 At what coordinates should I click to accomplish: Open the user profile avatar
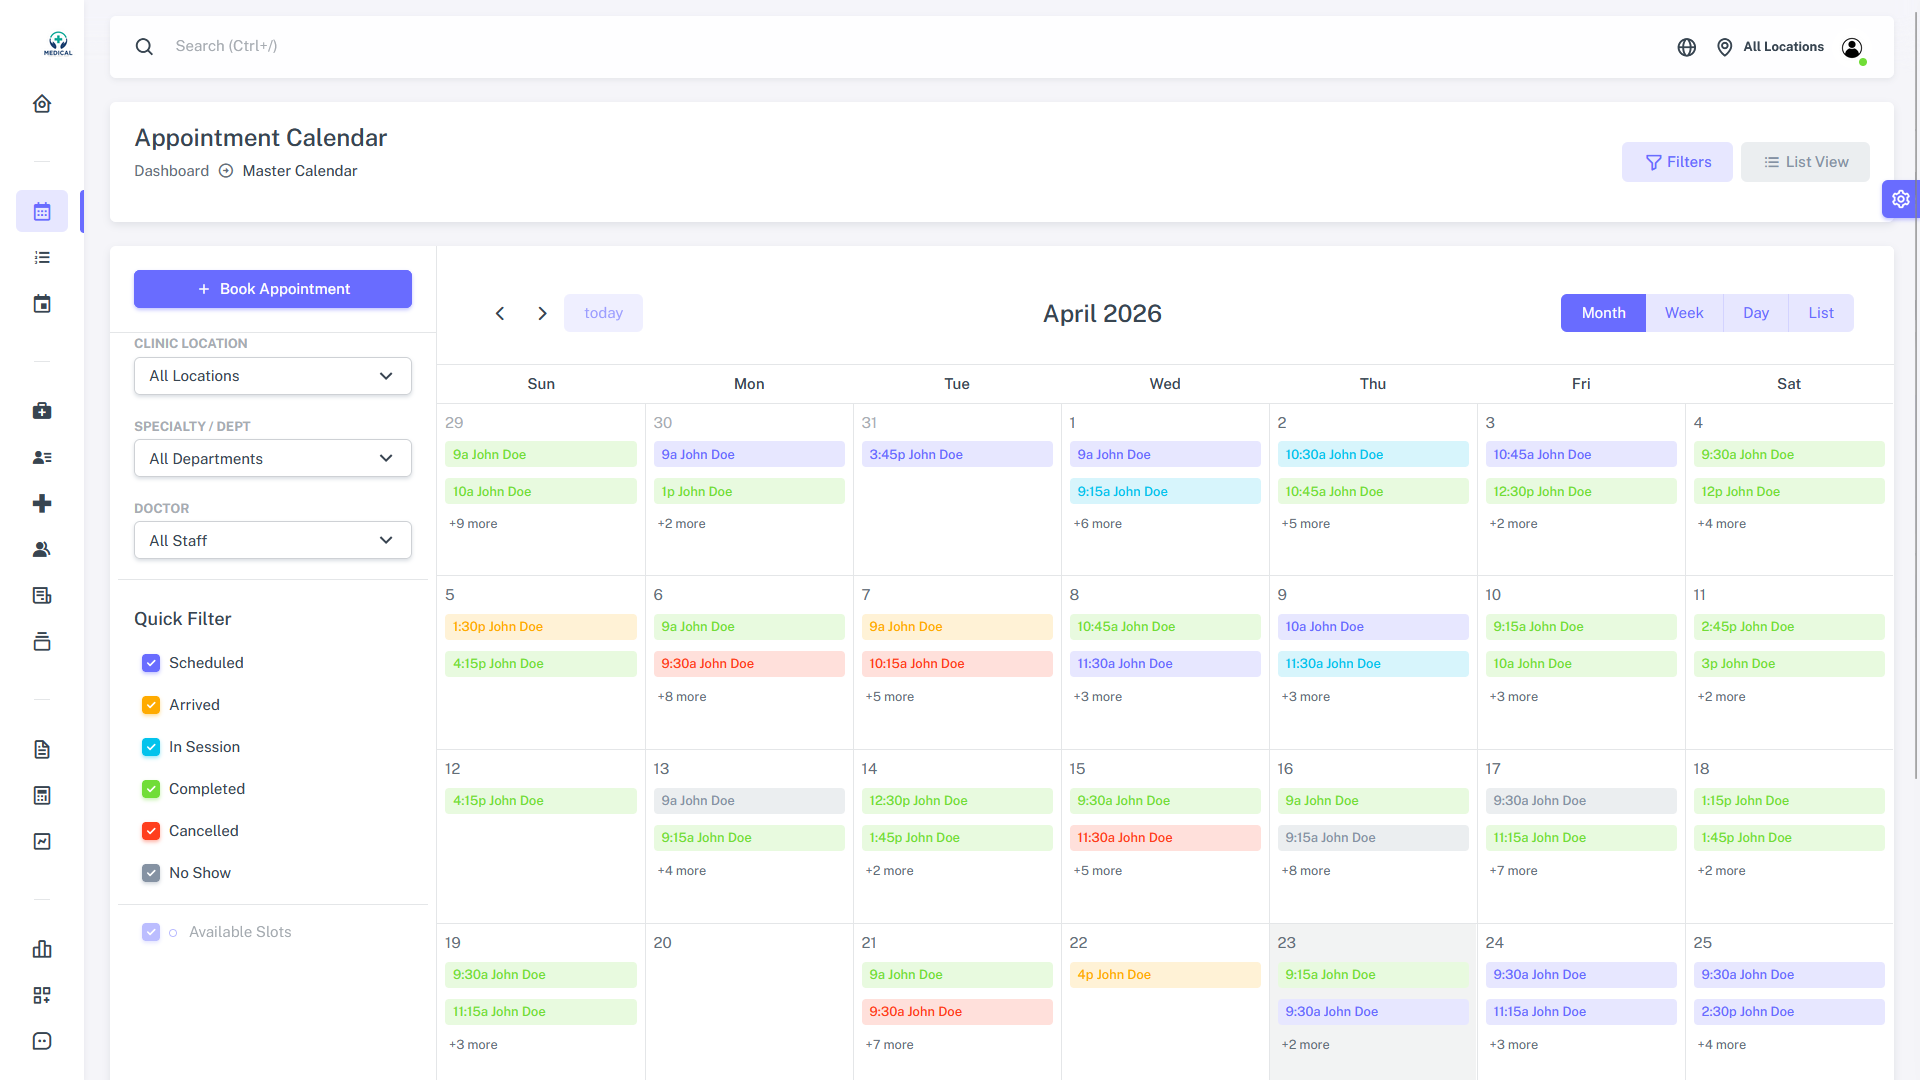click(1852, 47)
